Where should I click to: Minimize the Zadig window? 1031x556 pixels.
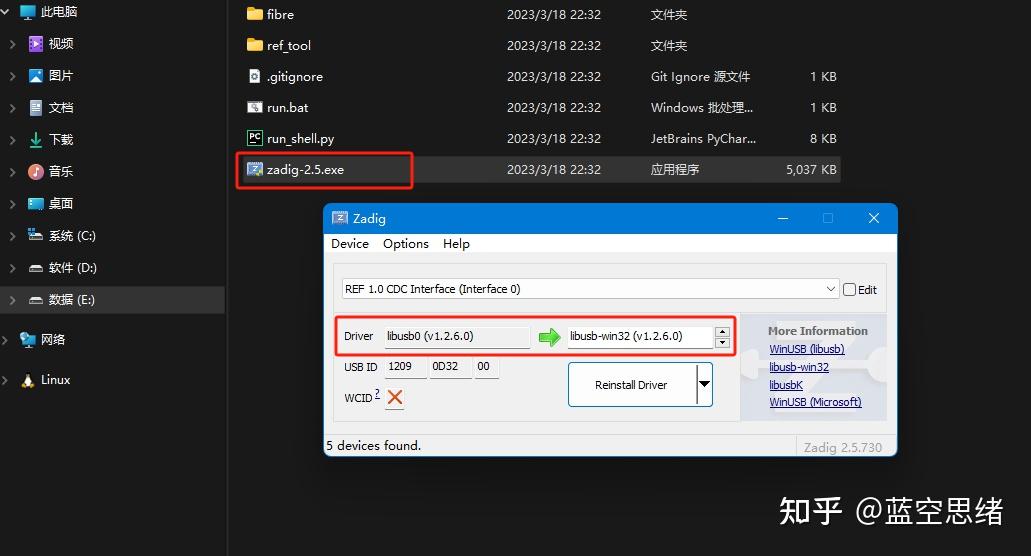(782, 218)
